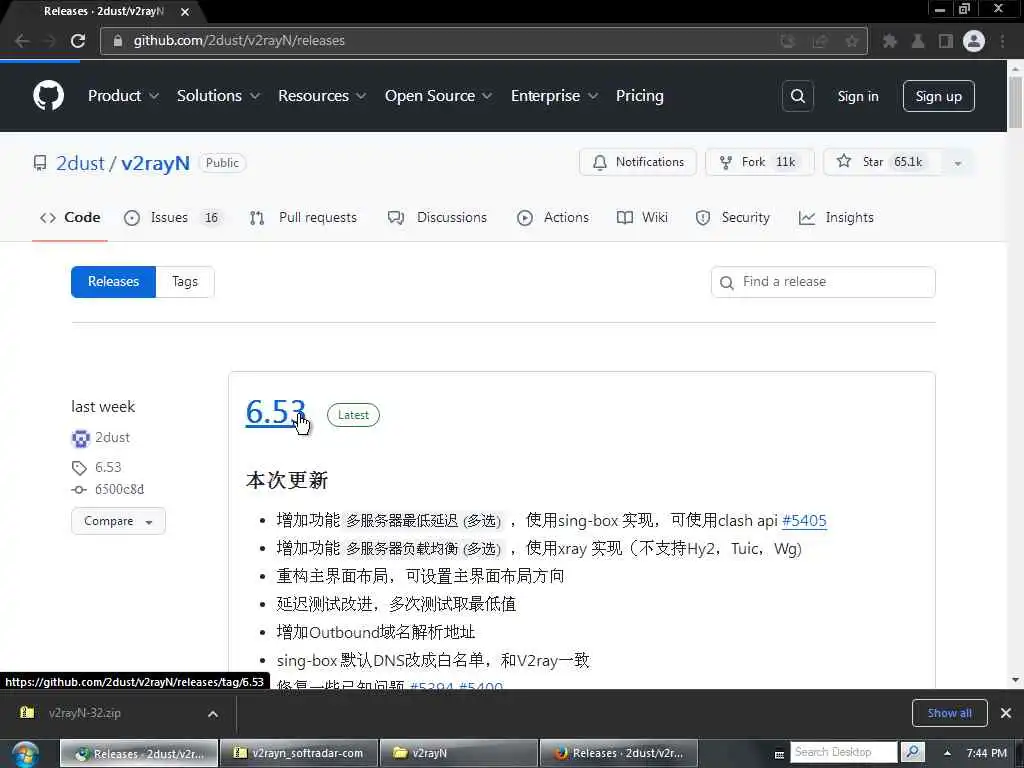The image size is (1024, 768).
Task: Open the Security tab
Action: [733, 217]
